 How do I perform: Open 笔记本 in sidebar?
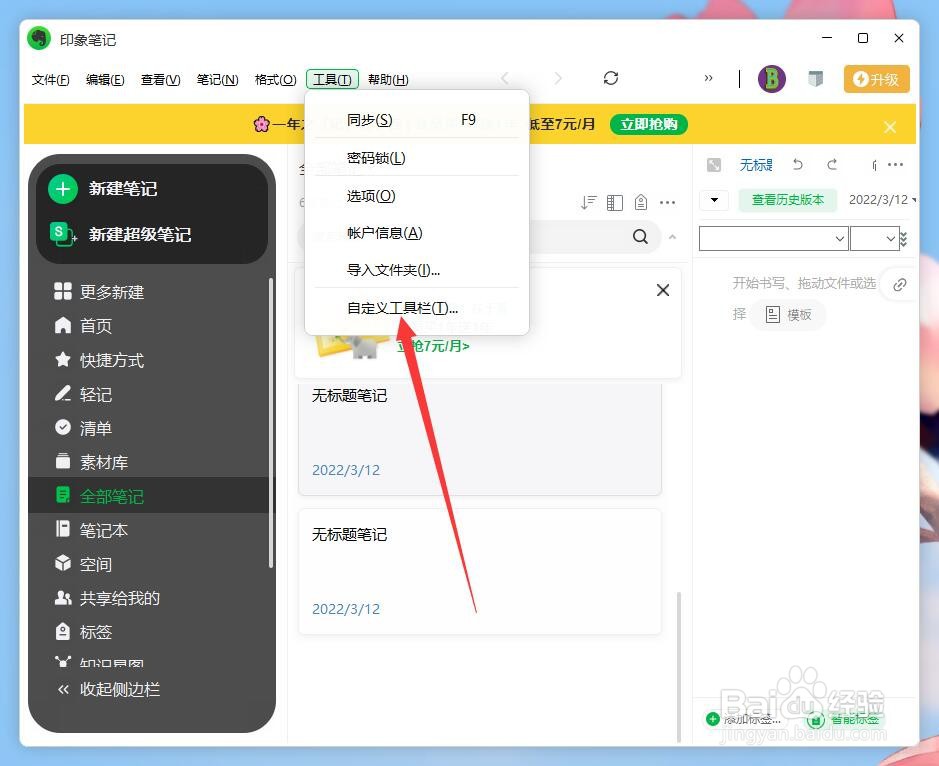tap(92, 530)
